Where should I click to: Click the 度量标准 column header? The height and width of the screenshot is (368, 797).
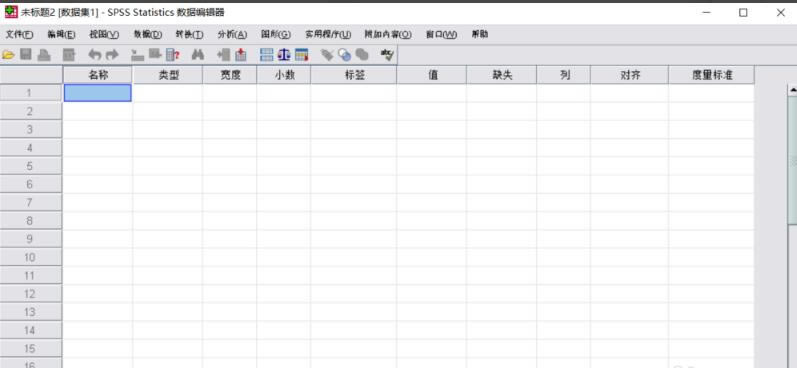point(712,75)
